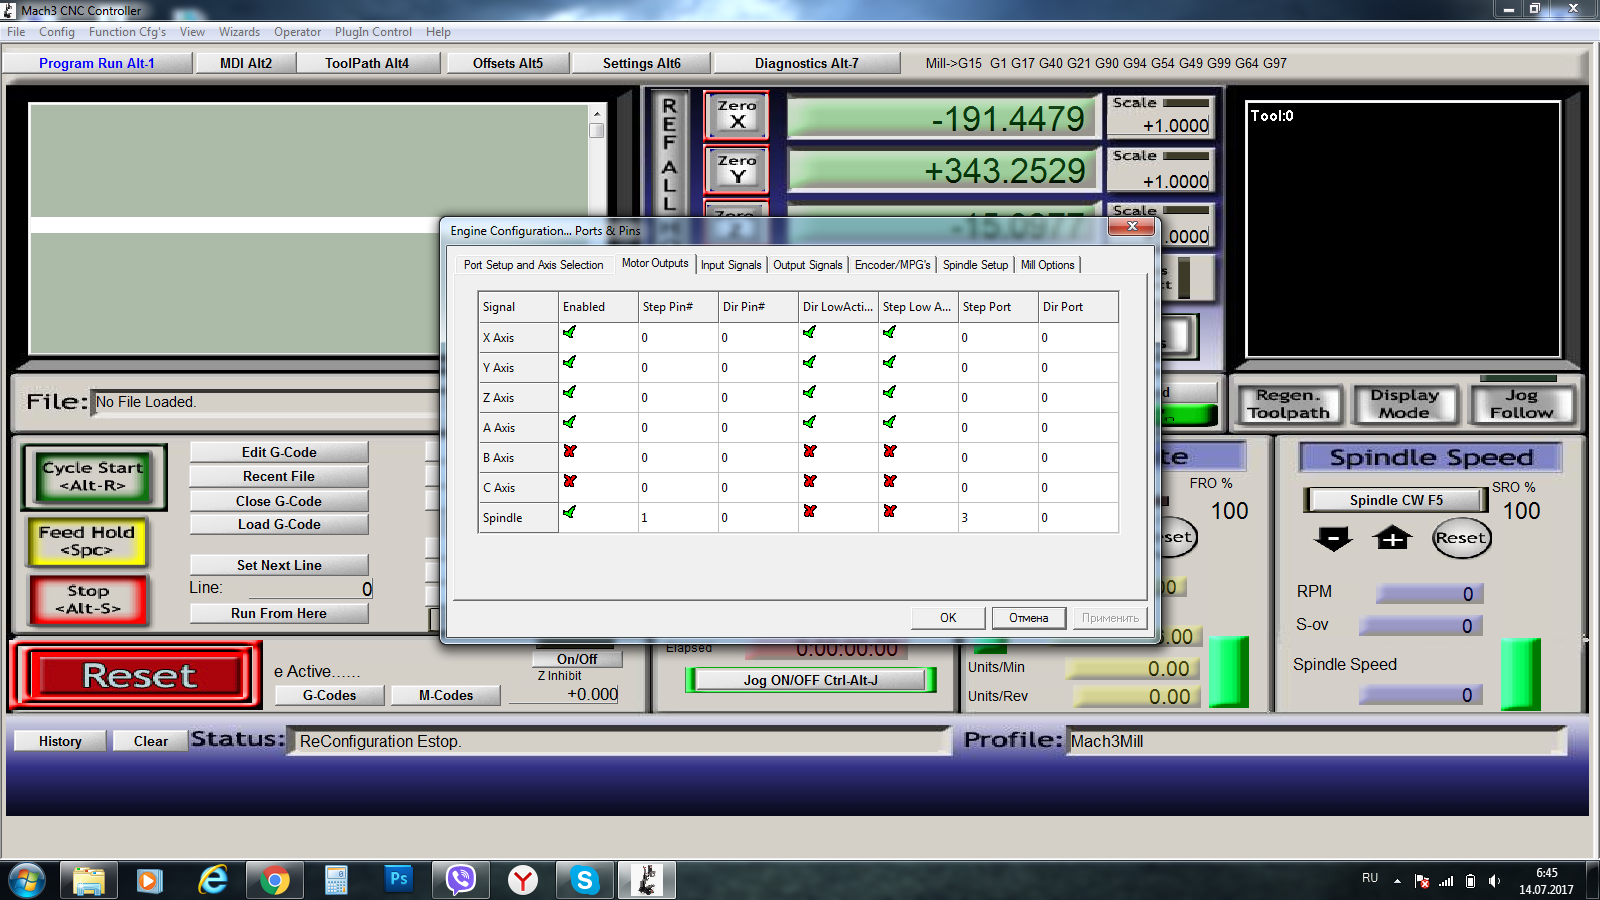Open the Port Setup and Axis Selection tab
This screenshot has height=900, width=1600.
pyautogui.click(x=533, y=265)
